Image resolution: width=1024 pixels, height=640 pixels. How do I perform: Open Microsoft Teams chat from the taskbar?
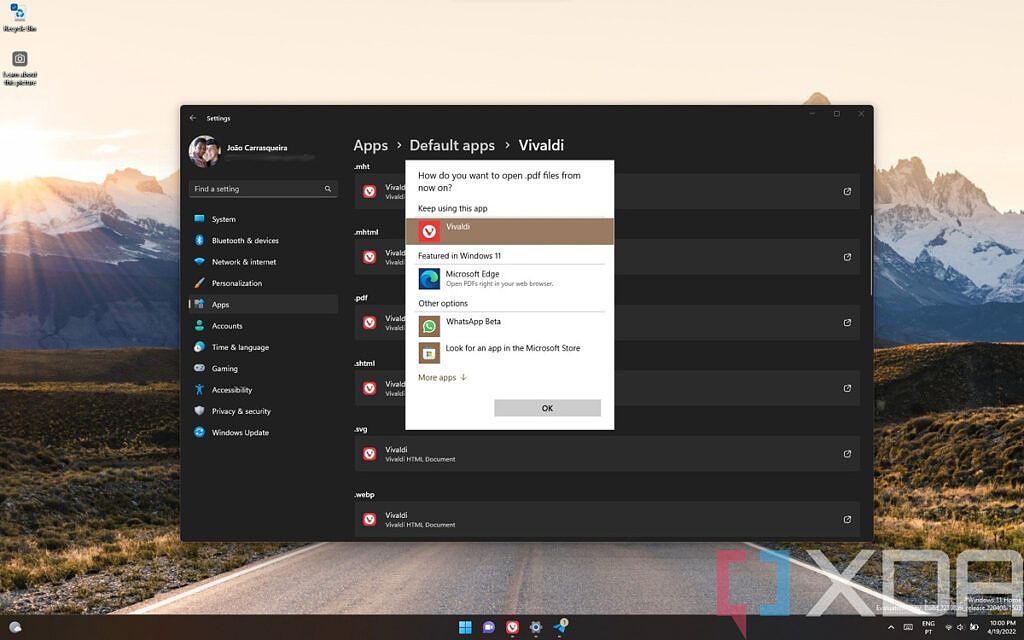pos(488,627)
